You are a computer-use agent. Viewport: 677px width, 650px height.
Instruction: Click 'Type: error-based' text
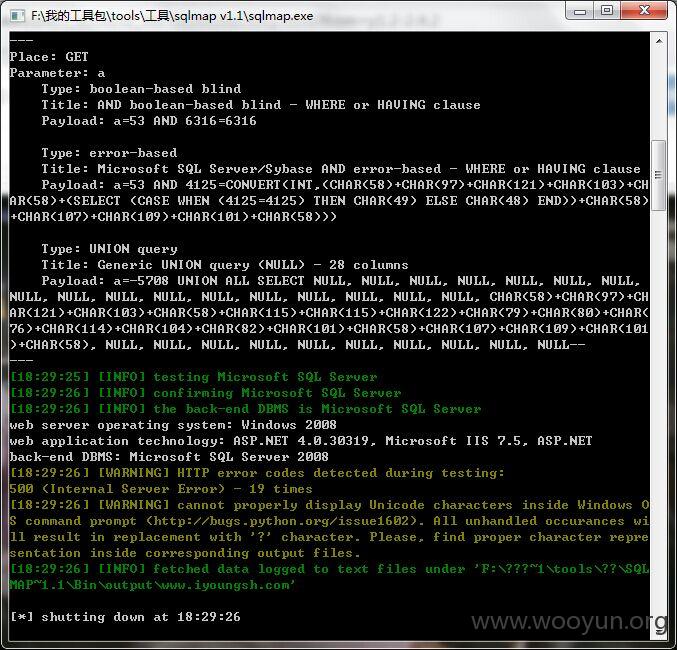[109, 152]
